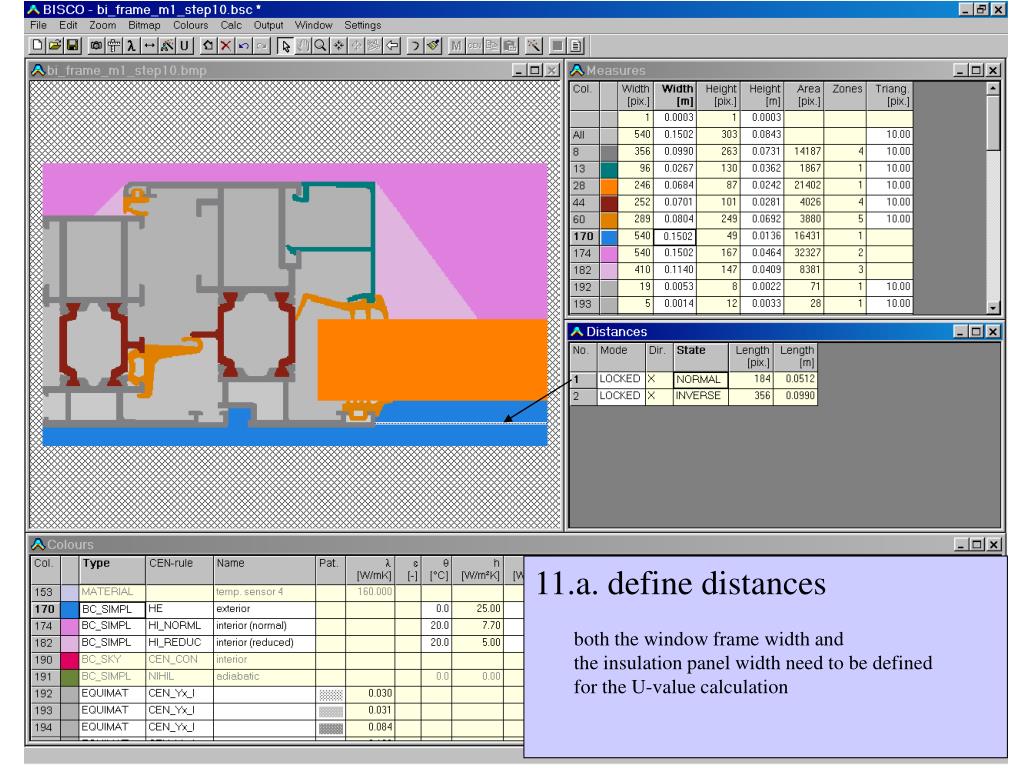Screen dimensions: 1024x768
Task: Click the measure ruler toolbar icon
Action: [x=114, y=46]
